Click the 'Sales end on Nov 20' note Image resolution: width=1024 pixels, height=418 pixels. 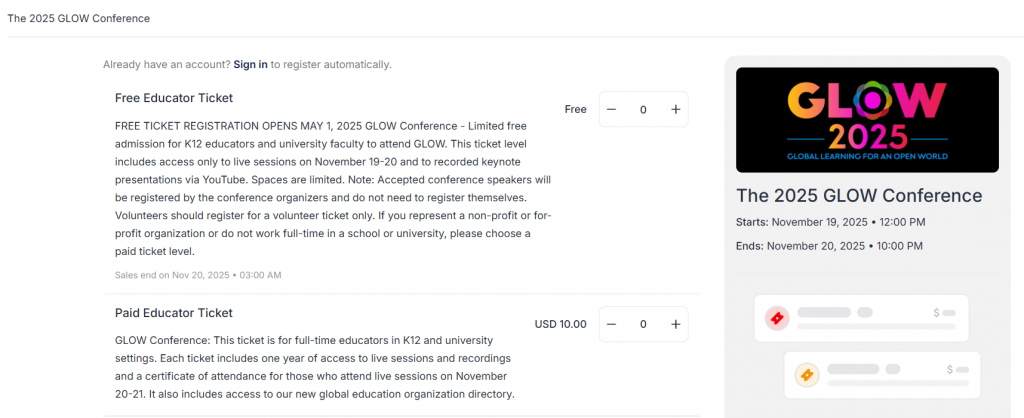[x=198, y=275]
